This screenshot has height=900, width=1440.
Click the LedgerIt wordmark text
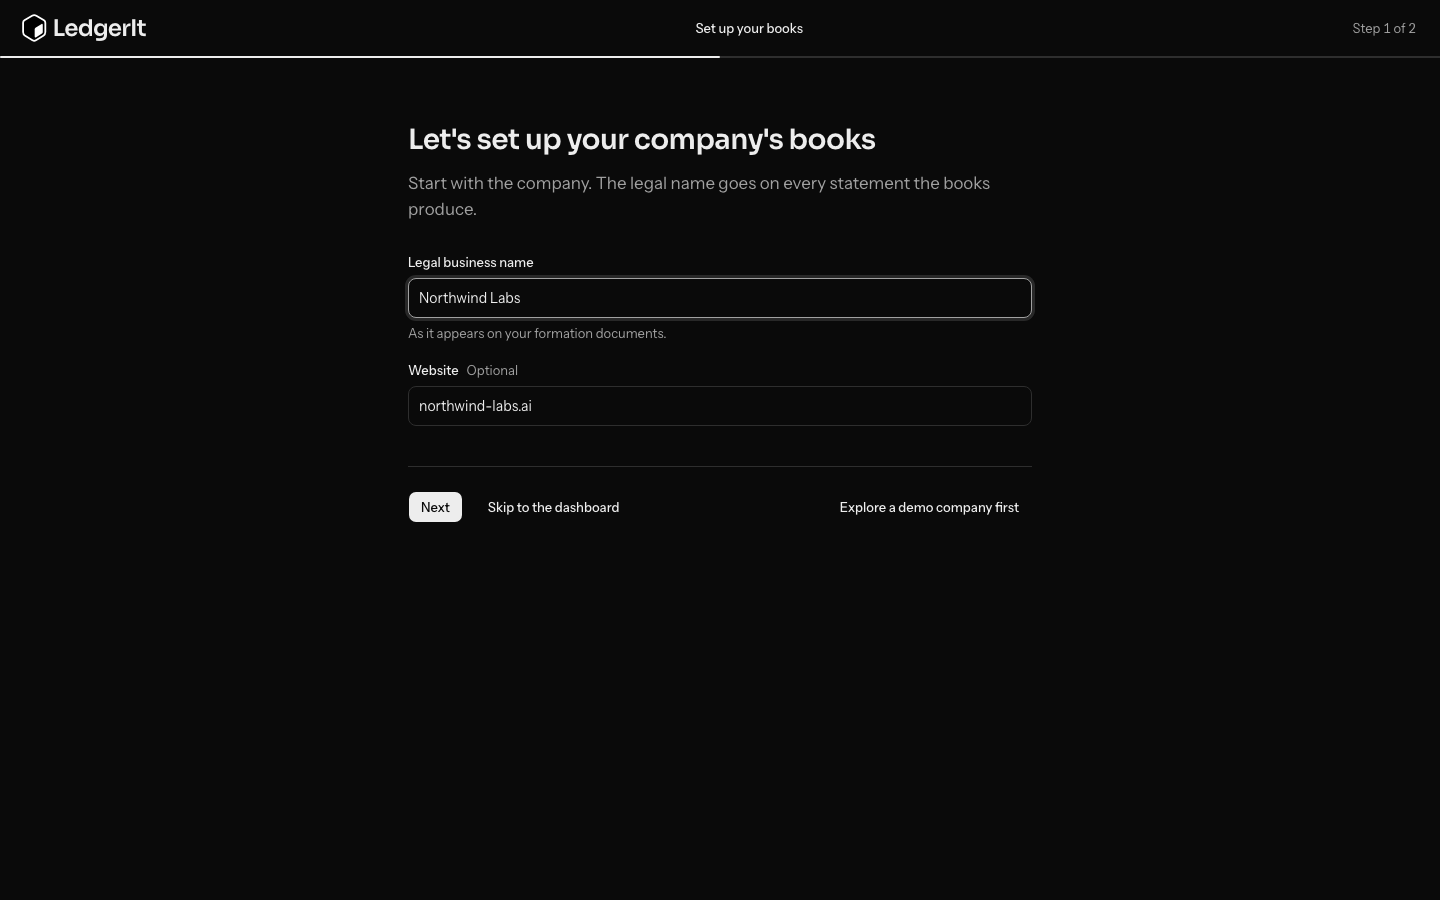coord(99,28)
